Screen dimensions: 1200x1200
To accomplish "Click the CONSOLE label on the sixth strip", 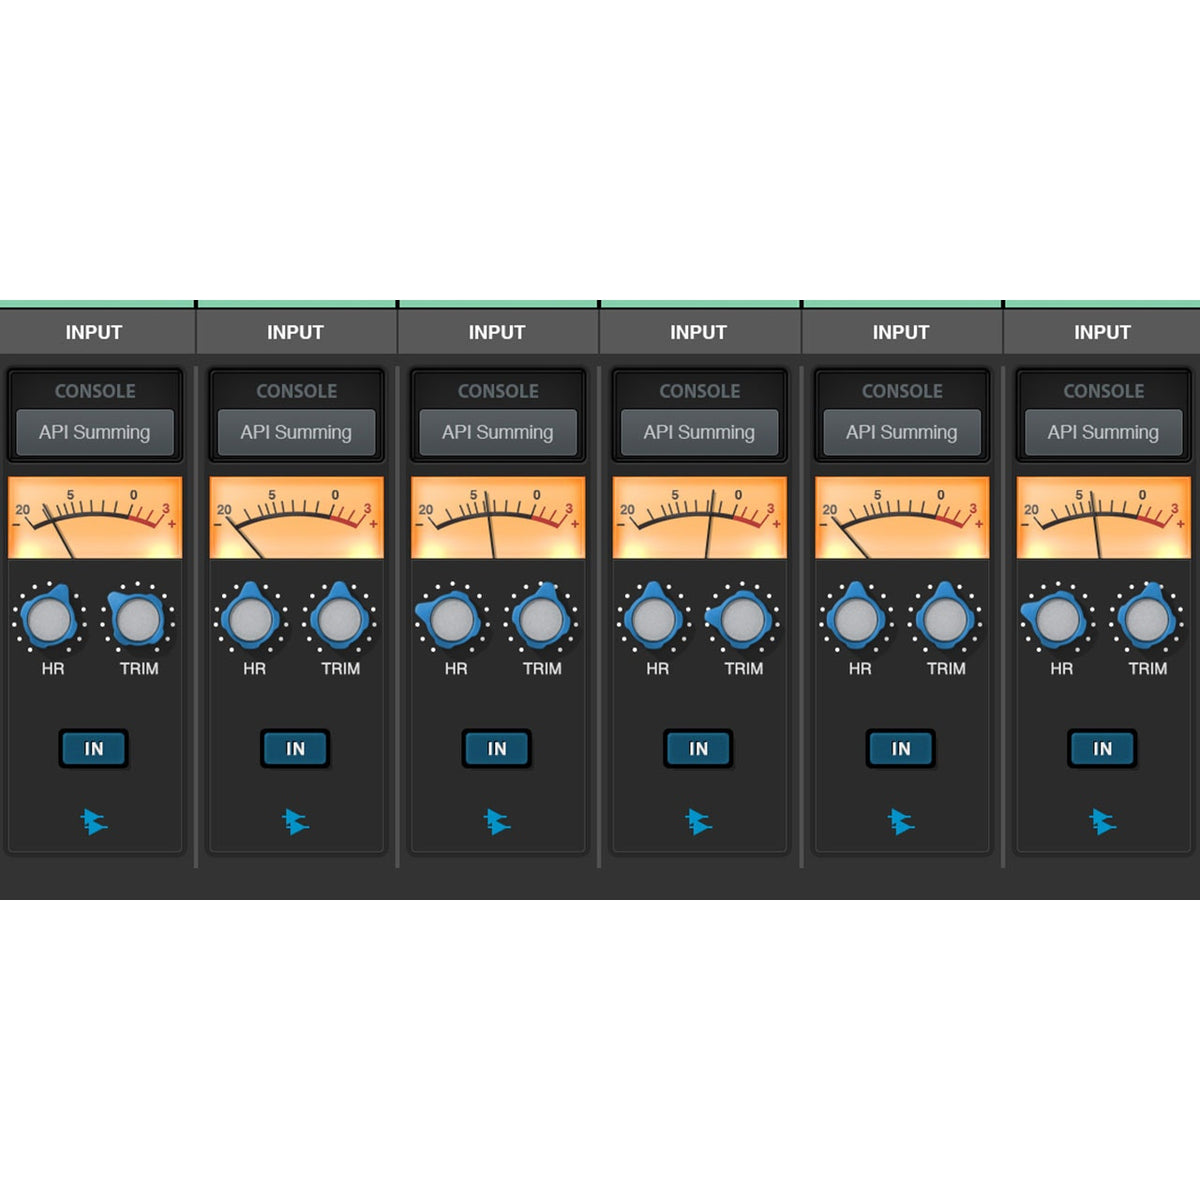I will [x=1103, y=391].
